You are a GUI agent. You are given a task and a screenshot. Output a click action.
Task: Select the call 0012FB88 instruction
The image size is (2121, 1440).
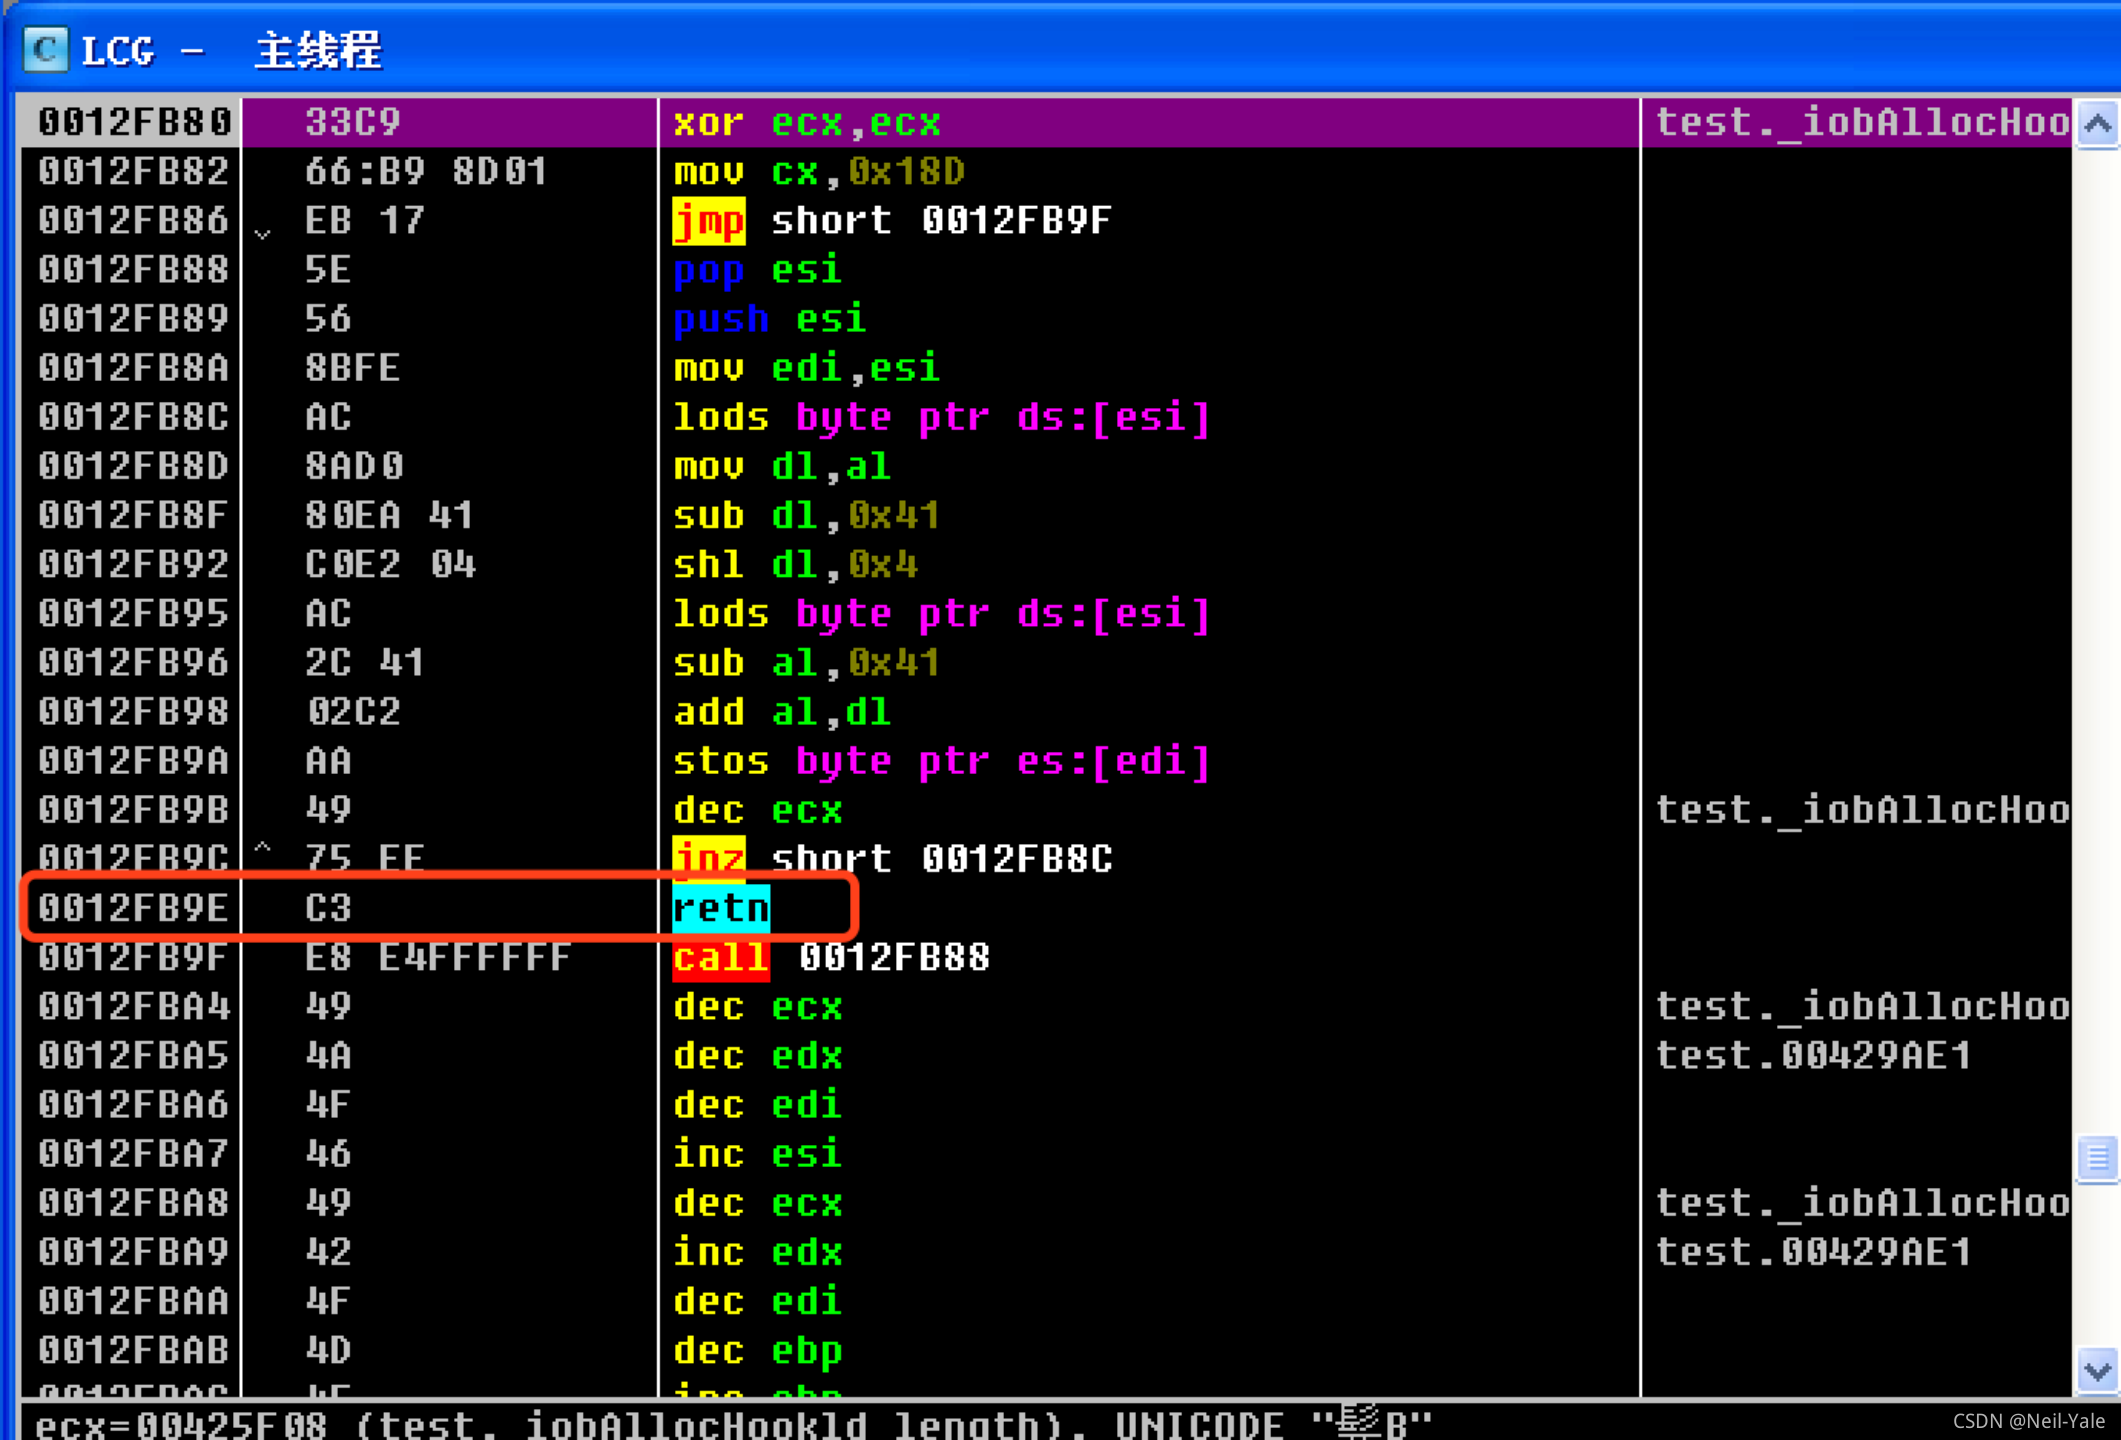pyautogui.click(x=830, y=957)
